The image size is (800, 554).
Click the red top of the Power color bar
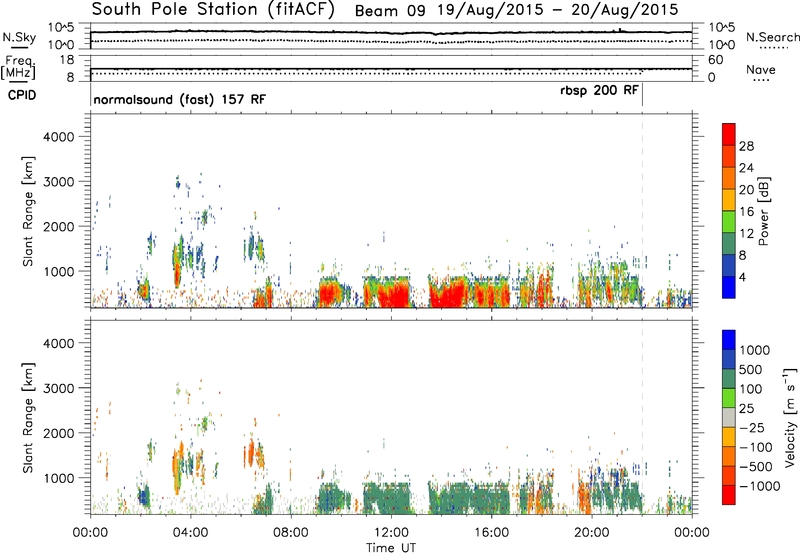(x=729, y=134)
